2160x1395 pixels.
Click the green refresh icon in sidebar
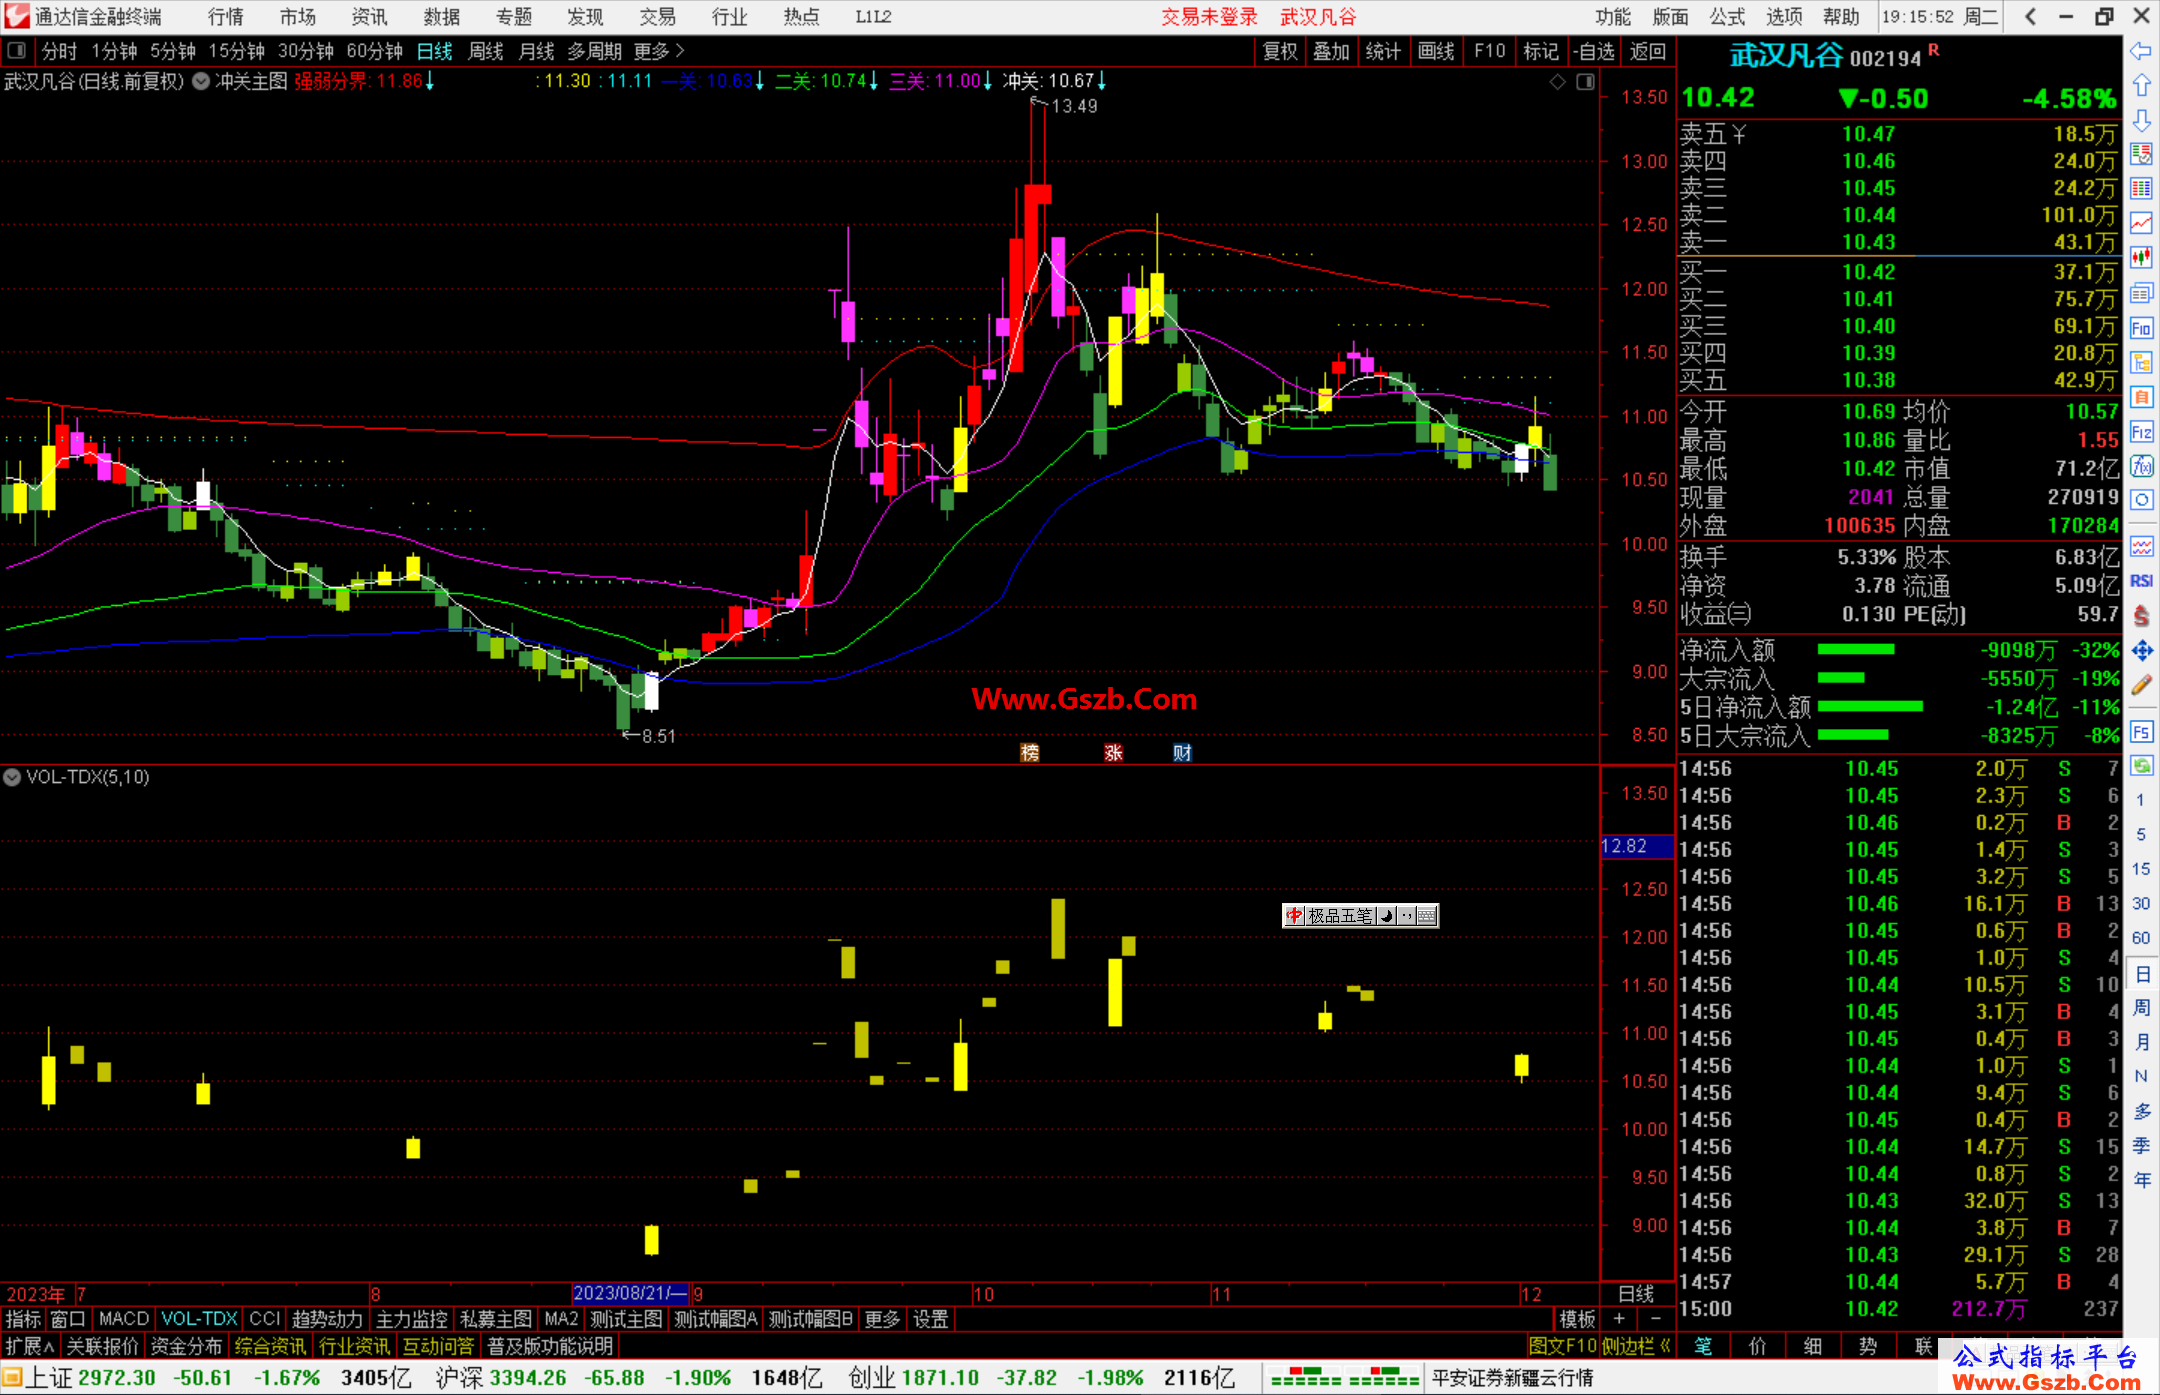click(x=2141, y=766)
